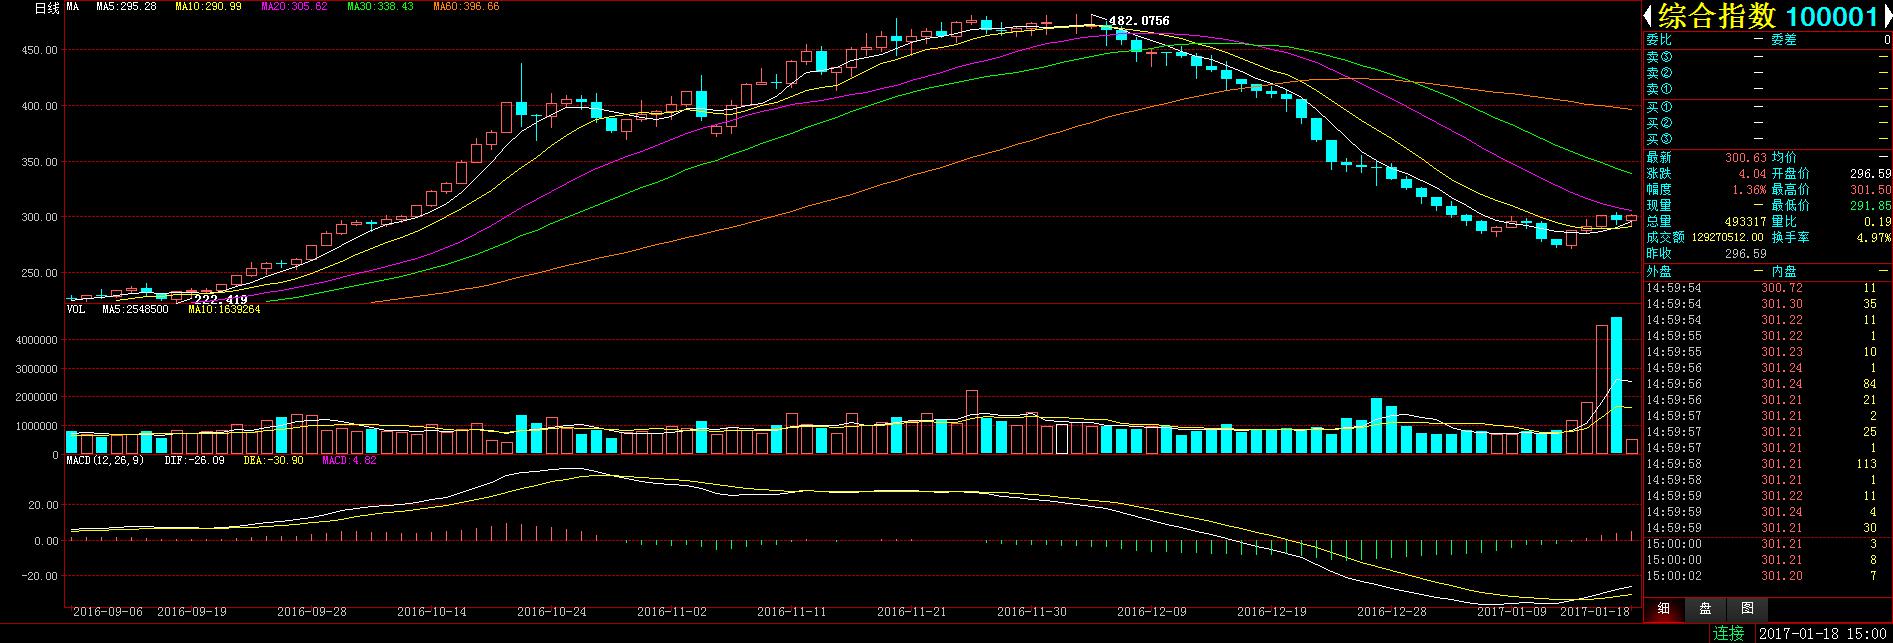Click the 买③ order row
Screen dimensions: 1893x643
(x=1768, y=139)
